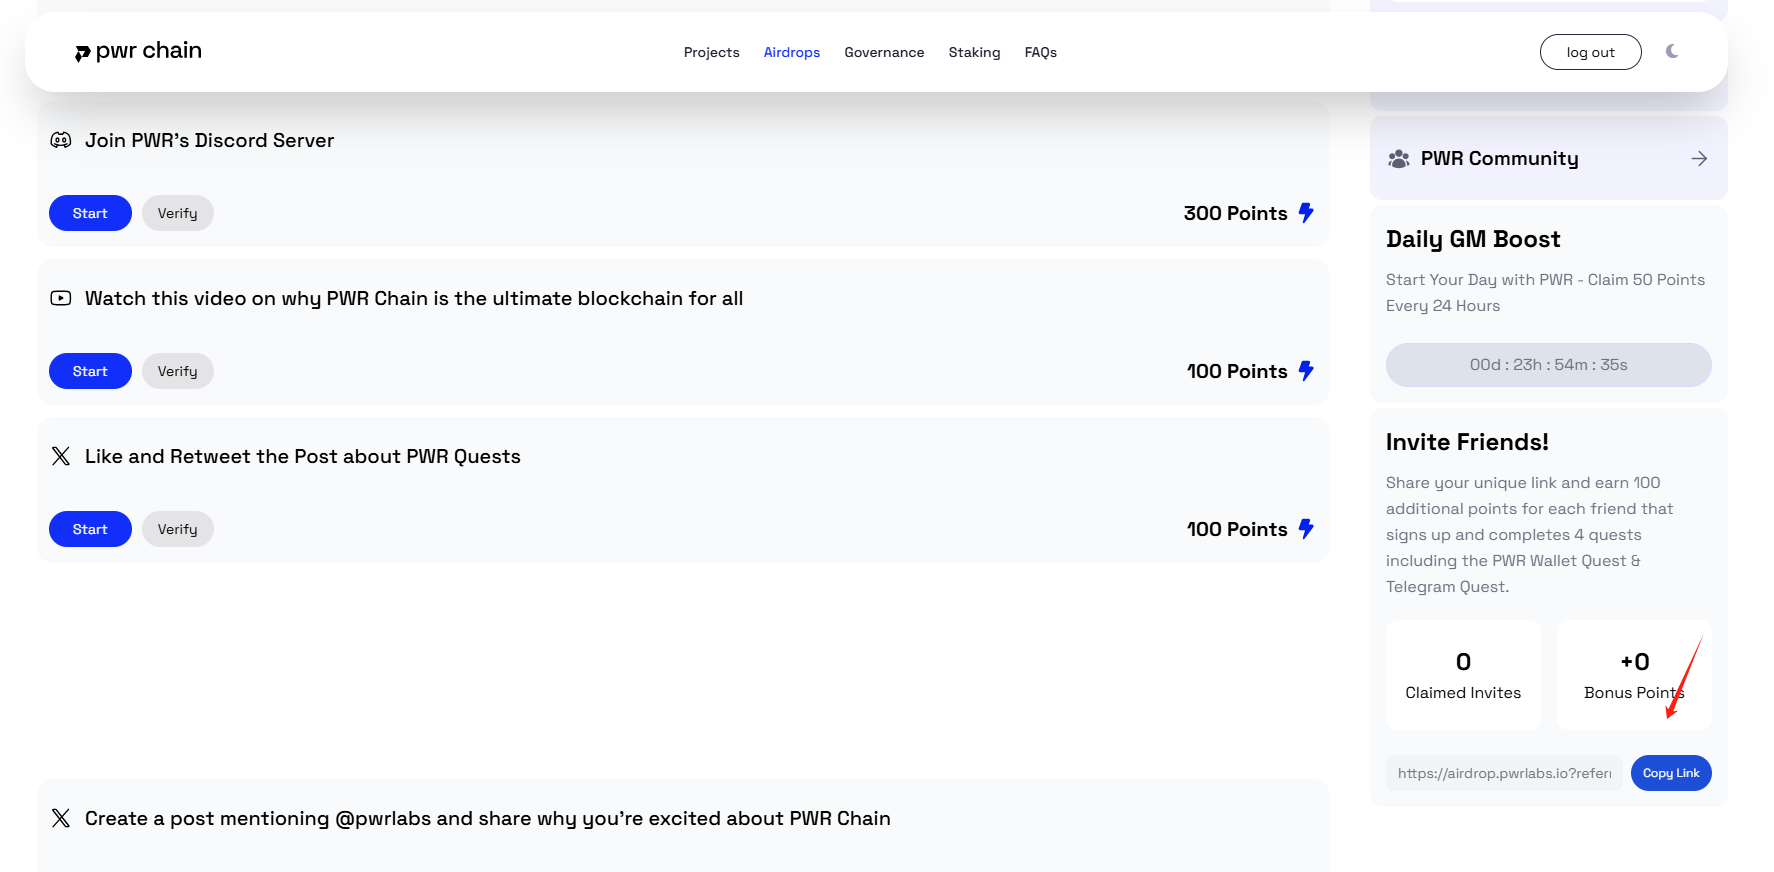Viewport: 1774px width, 872px height.
Task: Click the log out button
Action: (1590, 52)
